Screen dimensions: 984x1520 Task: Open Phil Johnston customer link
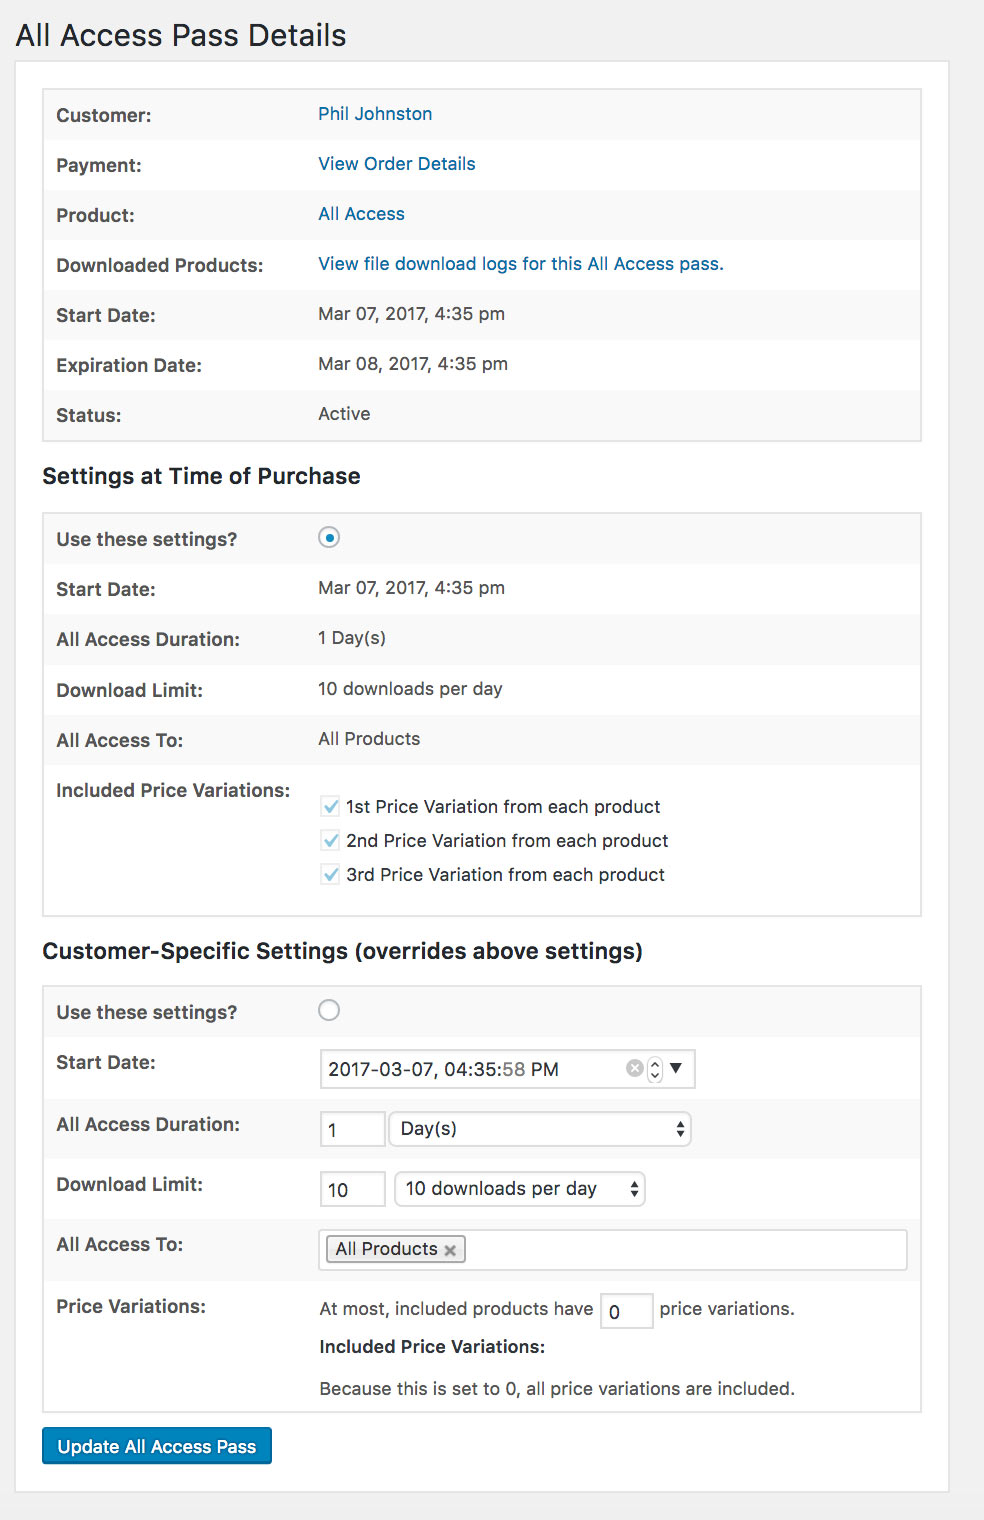pyautogui.click(x=375, y=114)
